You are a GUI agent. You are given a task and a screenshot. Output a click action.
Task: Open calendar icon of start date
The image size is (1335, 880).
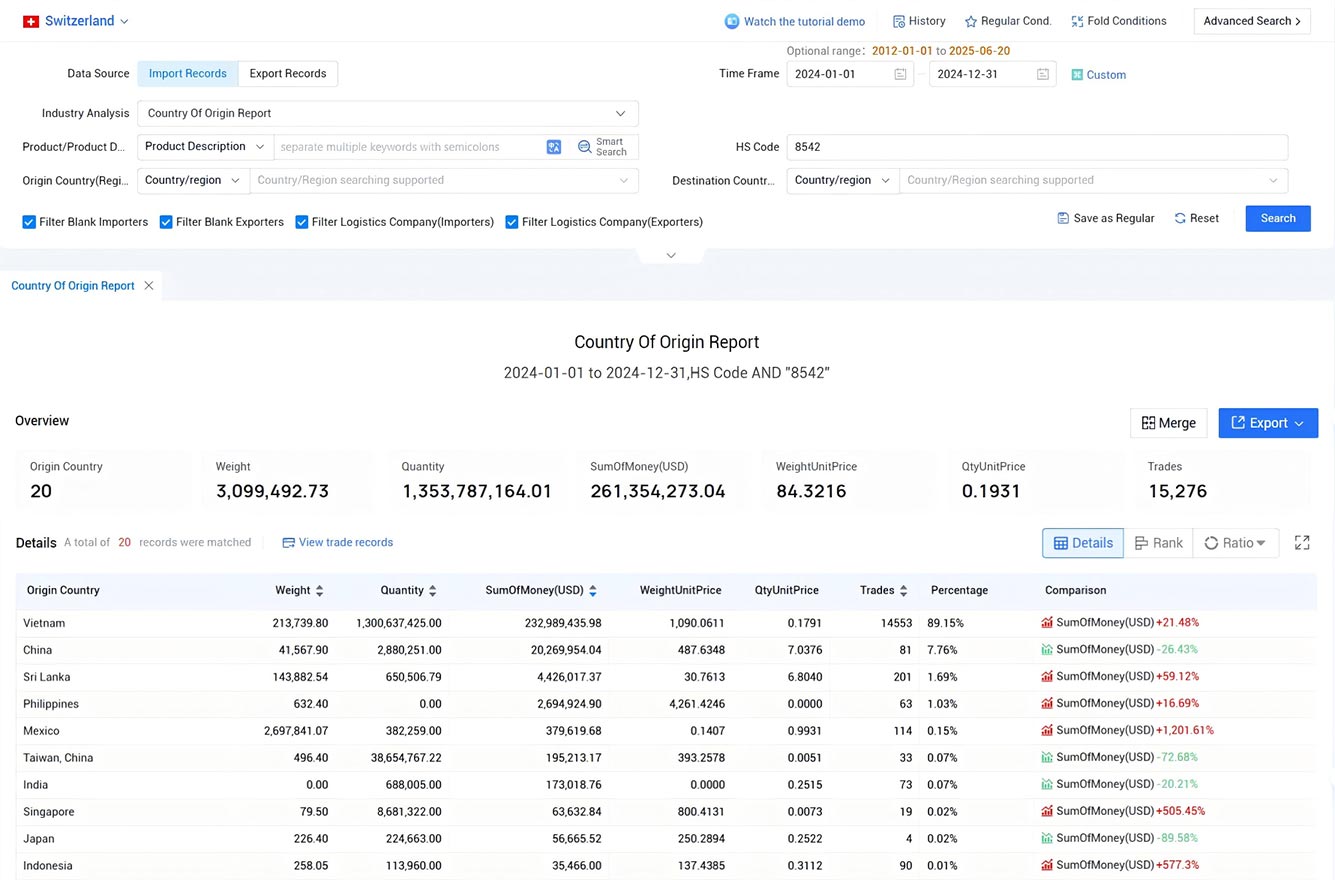901,74
